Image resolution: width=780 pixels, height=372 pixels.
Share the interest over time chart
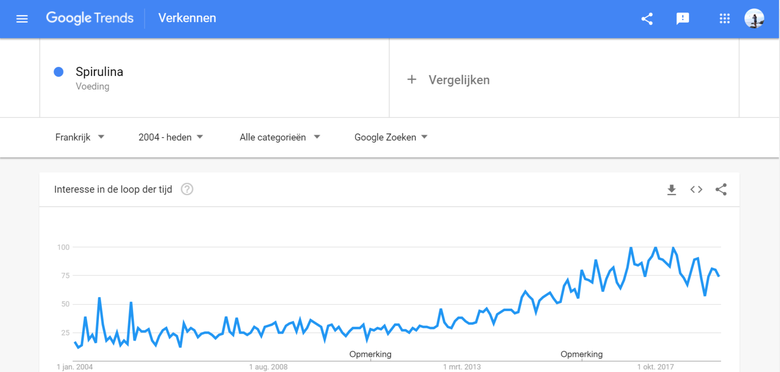[x=721, y=189]
